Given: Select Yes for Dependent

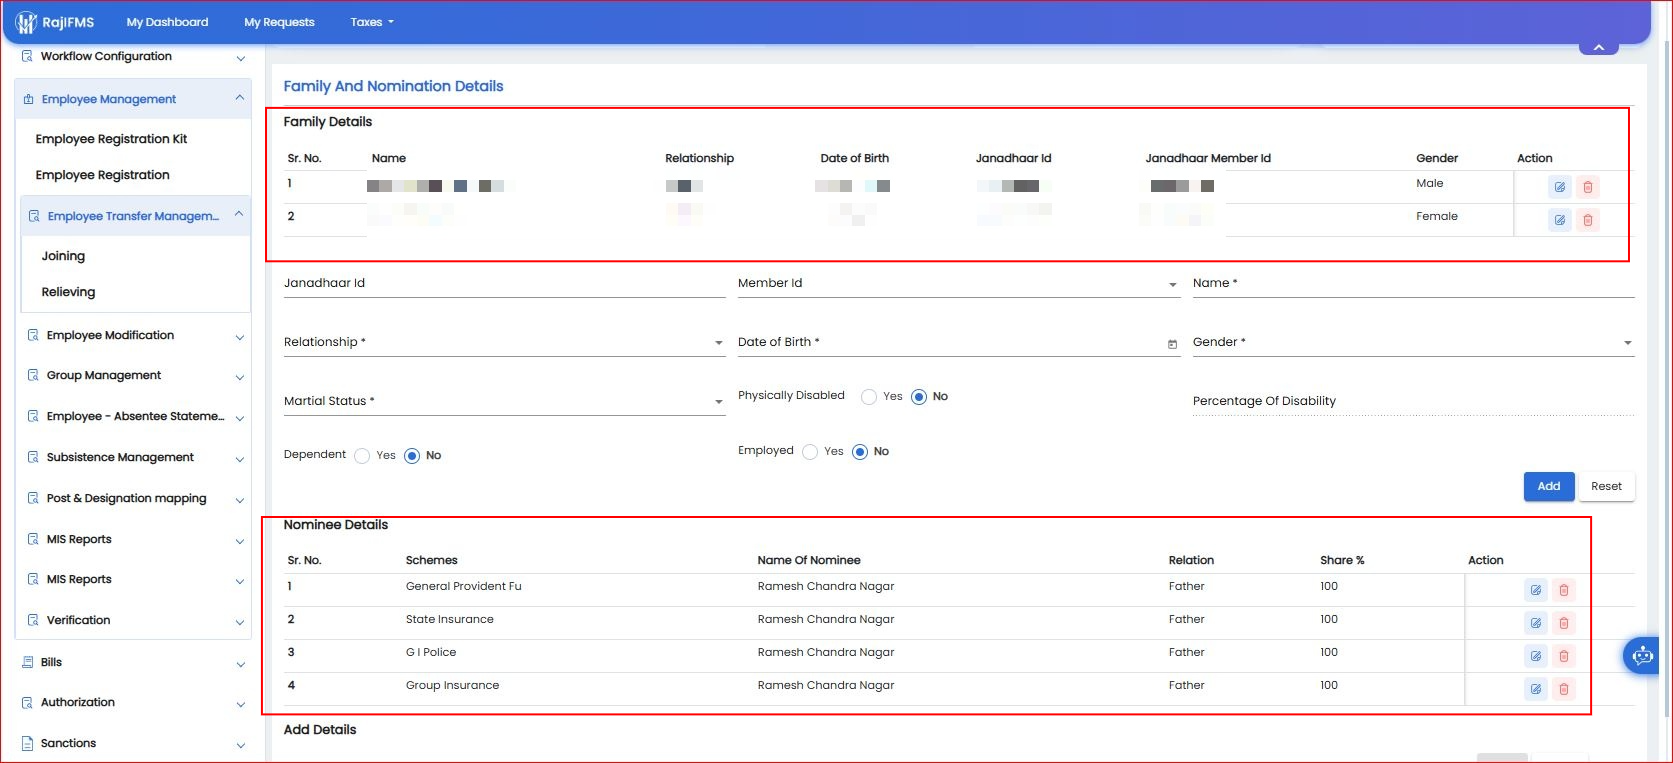Looking at the screenshot, I should 362,456.
